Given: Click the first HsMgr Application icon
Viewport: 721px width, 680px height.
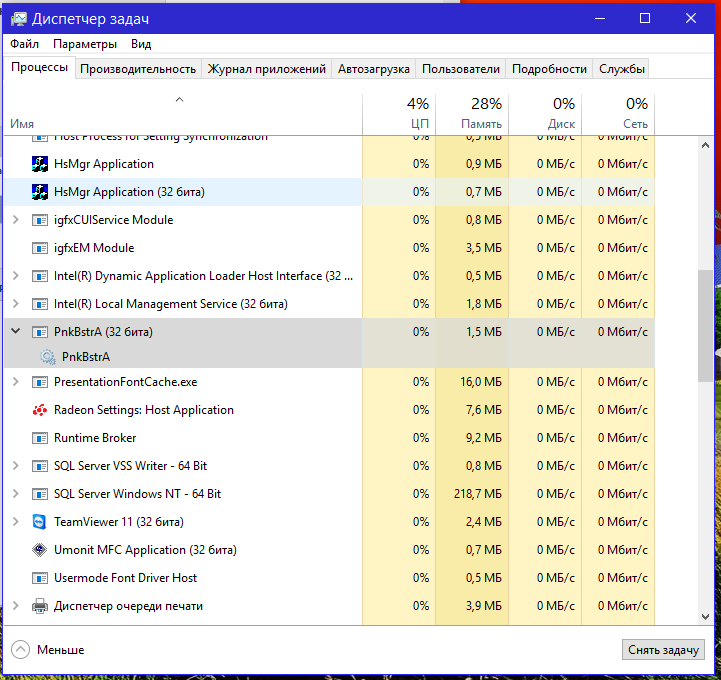Looking at the screenshot, I should click(40, 164).
